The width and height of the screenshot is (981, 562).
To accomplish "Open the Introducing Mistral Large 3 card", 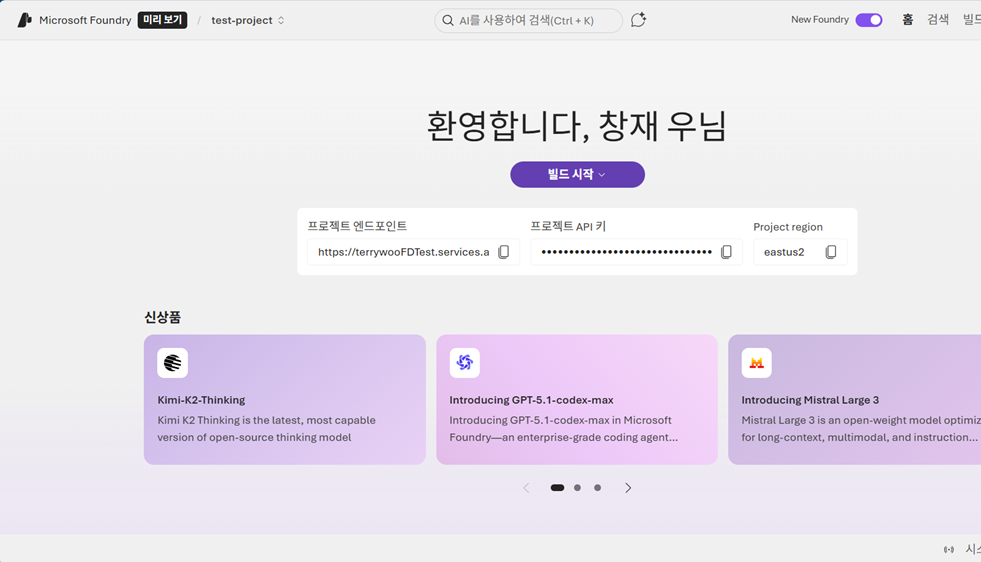I will click(855, 399).
